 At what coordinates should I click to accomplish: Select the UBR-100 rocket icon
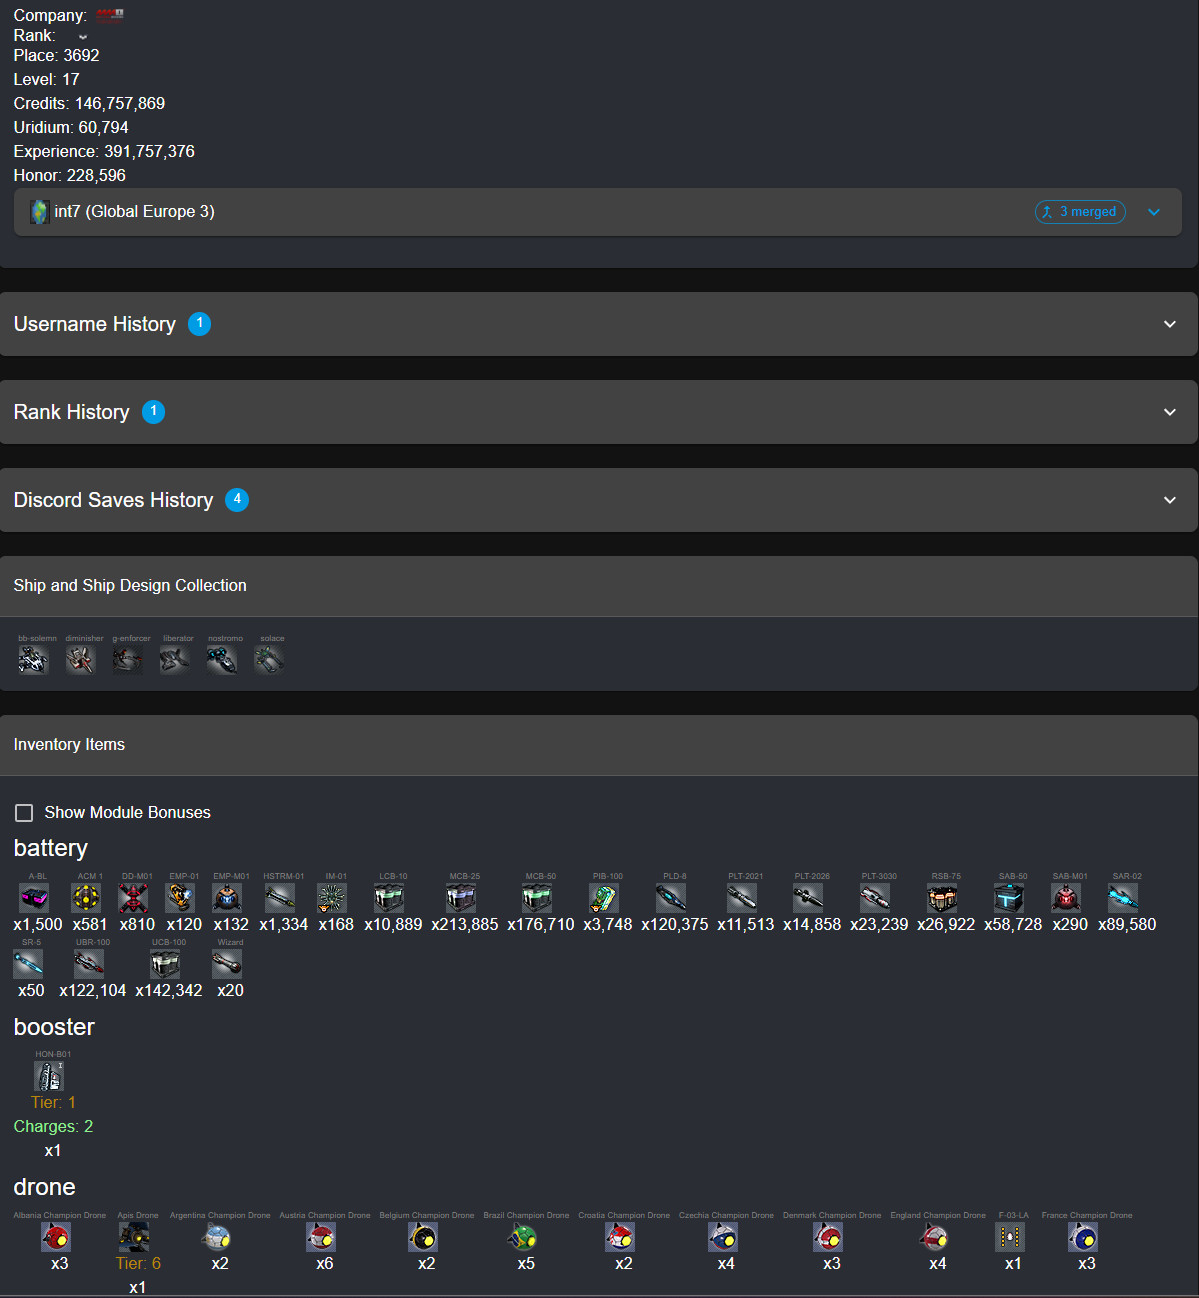pos(89,964)
